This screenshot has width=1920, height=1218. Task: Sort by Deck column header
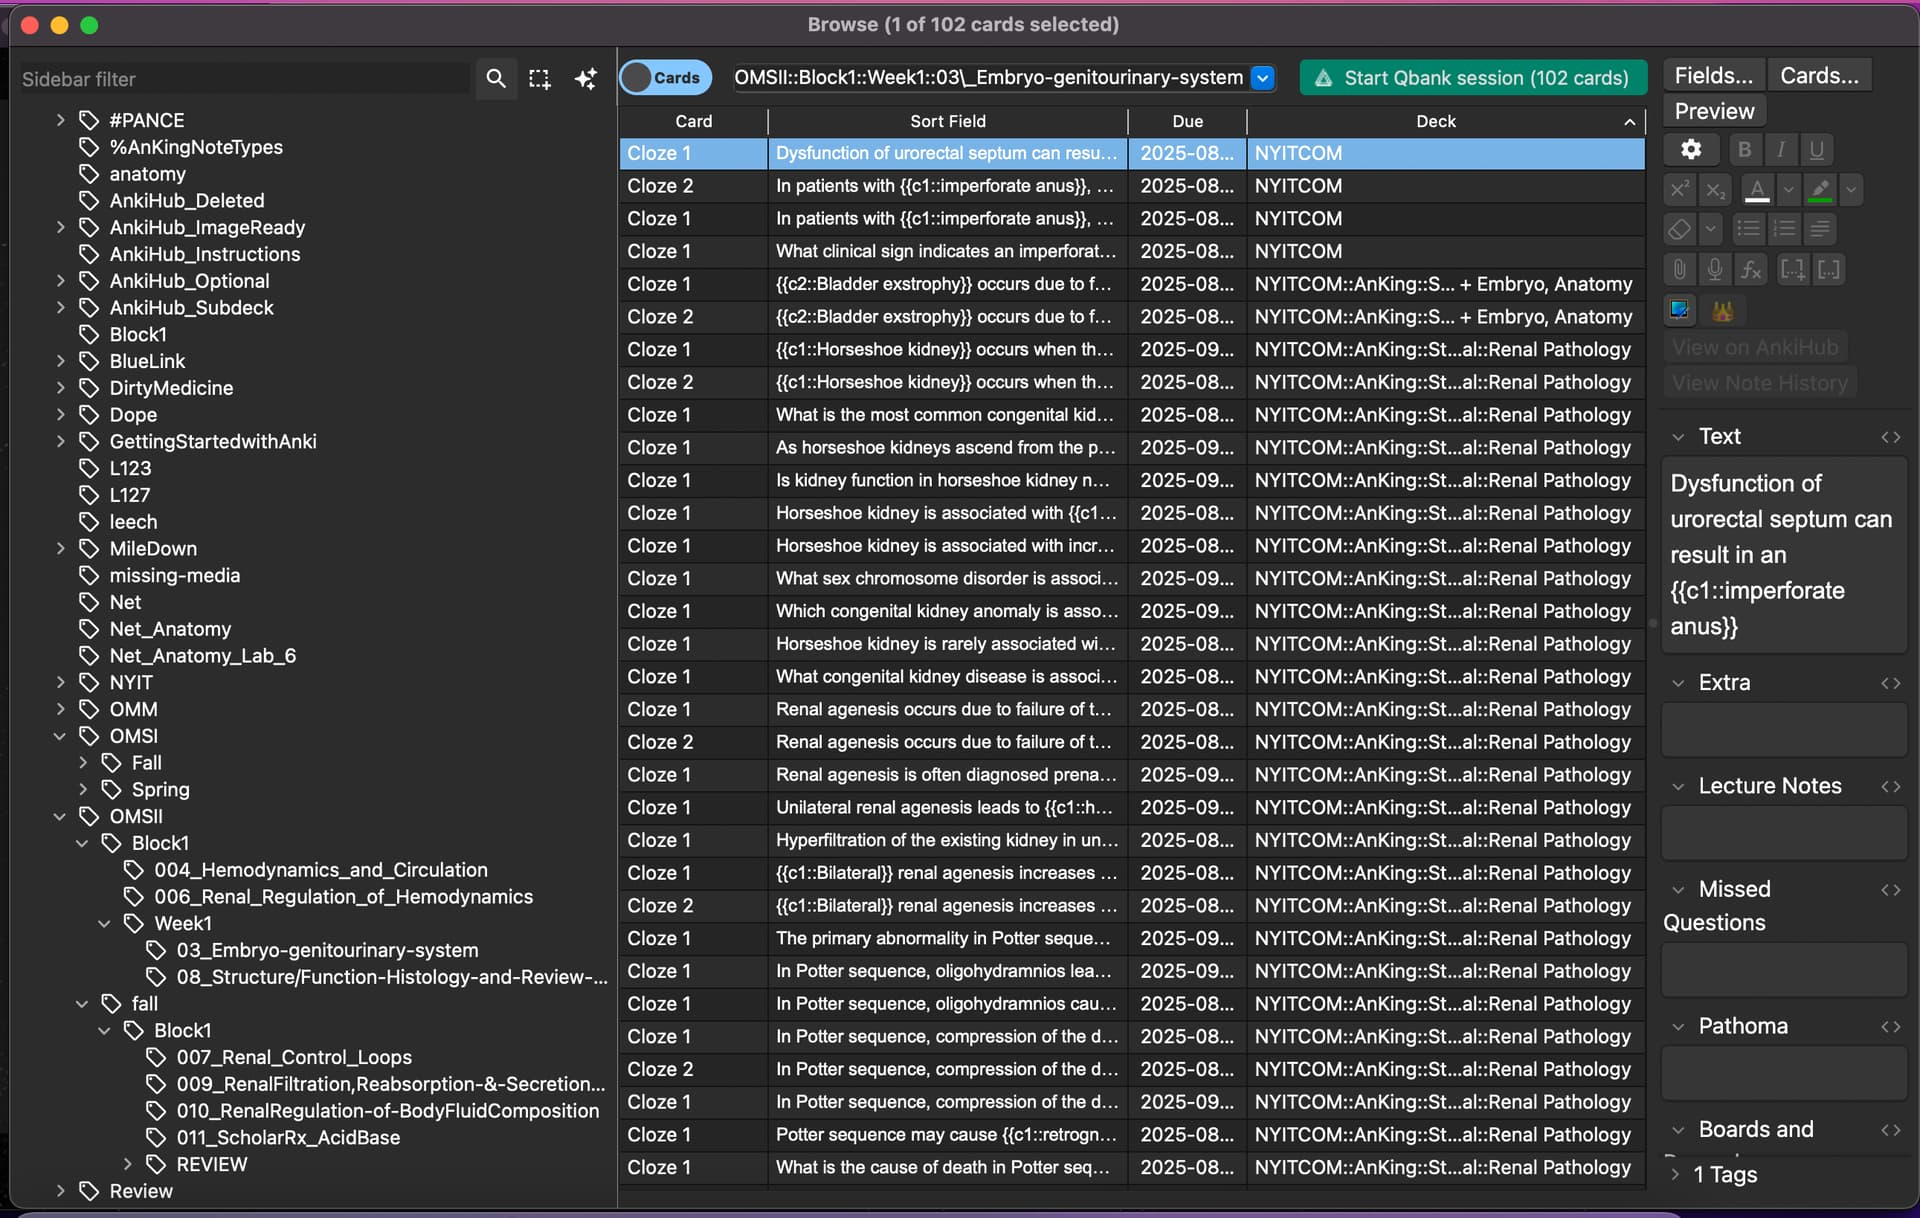(1435, 121)
